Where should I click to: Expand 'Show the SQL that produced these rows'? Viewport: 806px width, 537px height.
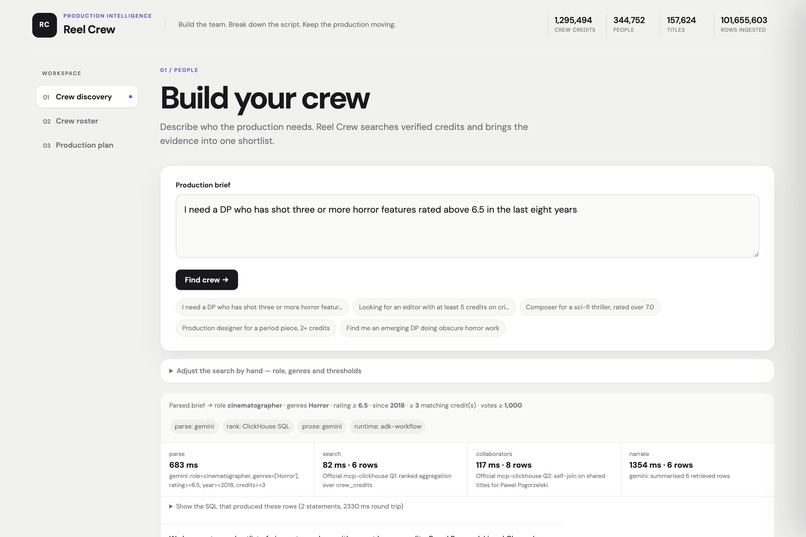tap(286, 506)
